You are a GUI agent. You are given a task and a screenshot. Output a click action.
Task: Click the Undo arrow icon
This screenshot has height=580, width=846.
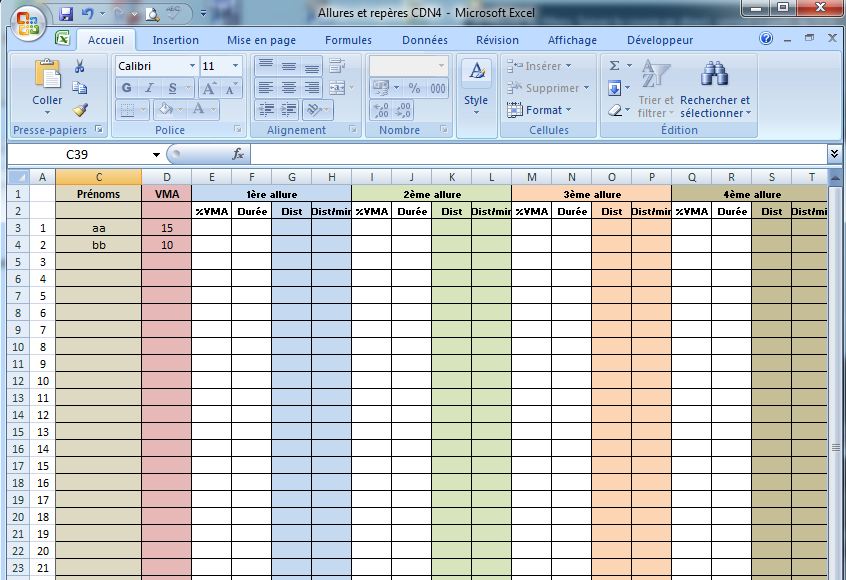(x=88, y=14)
